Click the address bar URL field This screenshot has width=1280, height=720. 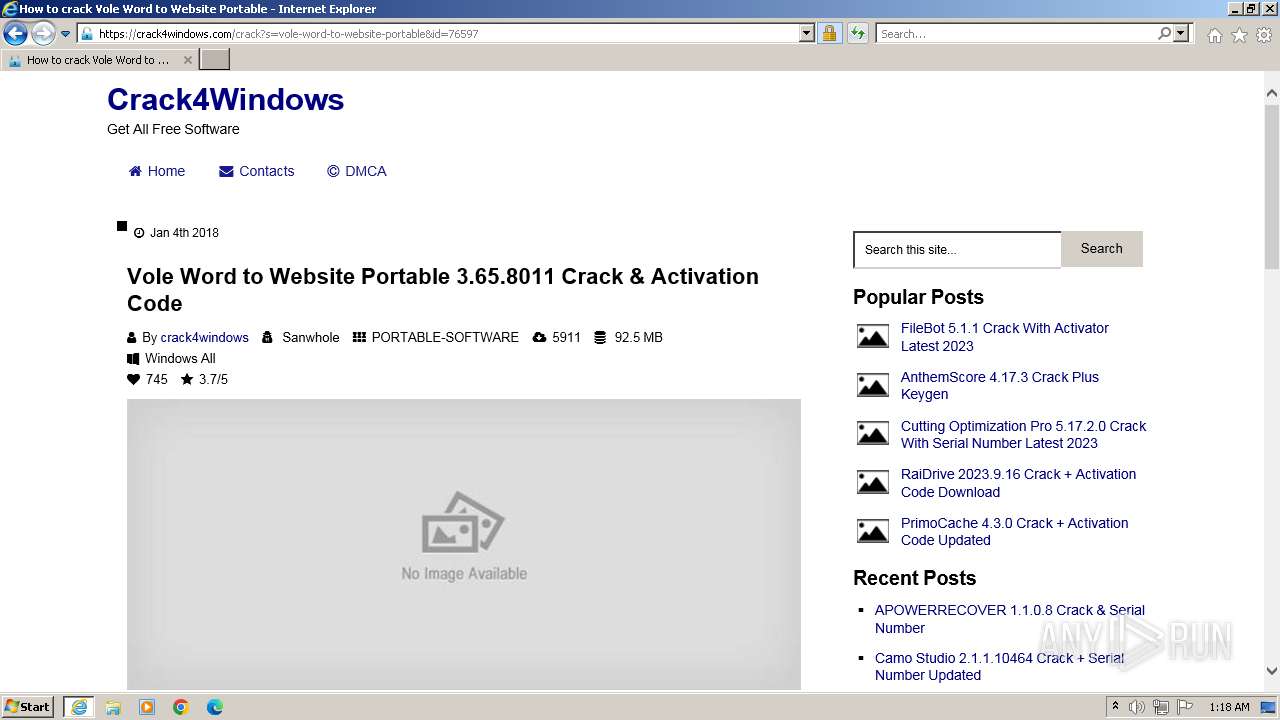(x=447, y=34)
